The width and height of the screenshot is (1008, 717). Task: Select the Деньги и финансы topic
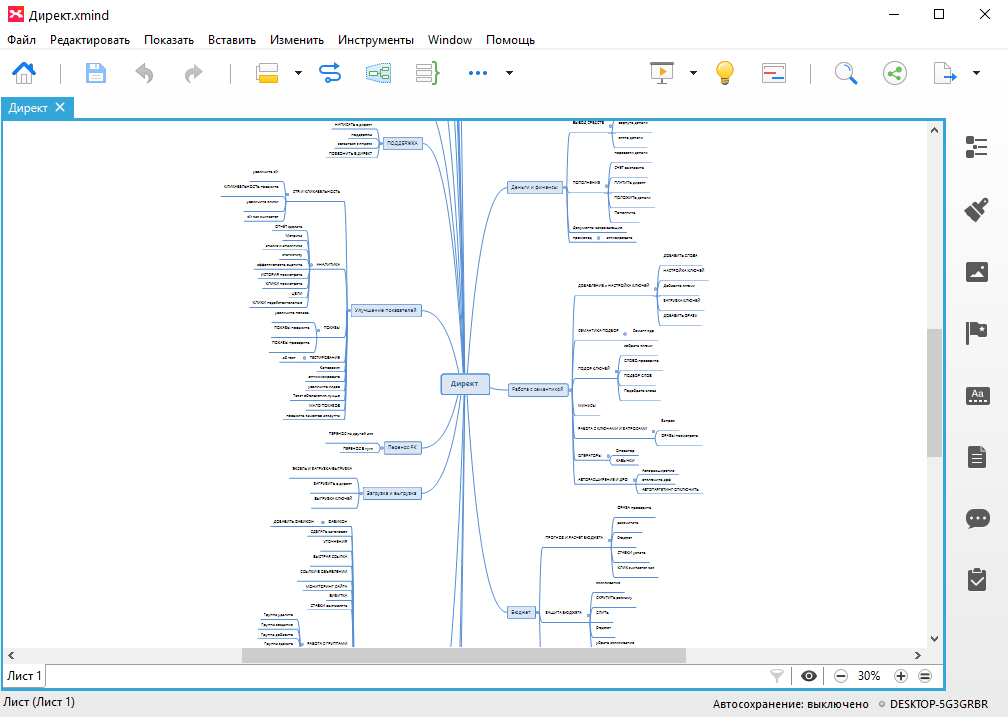534,187
